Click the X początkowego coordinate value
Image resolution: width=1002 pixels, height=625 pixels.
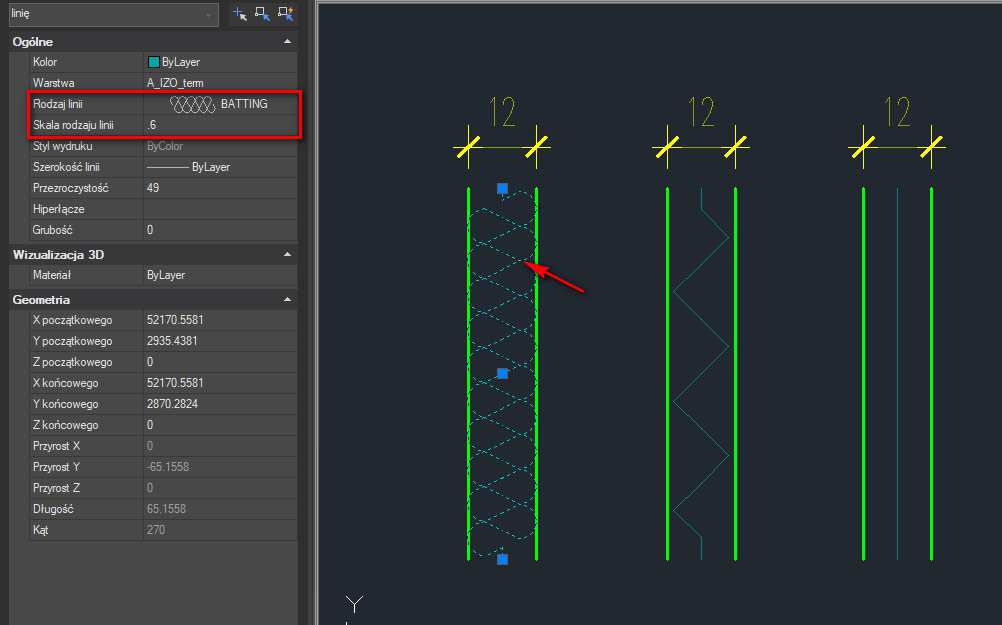click(x=220, y=320)
